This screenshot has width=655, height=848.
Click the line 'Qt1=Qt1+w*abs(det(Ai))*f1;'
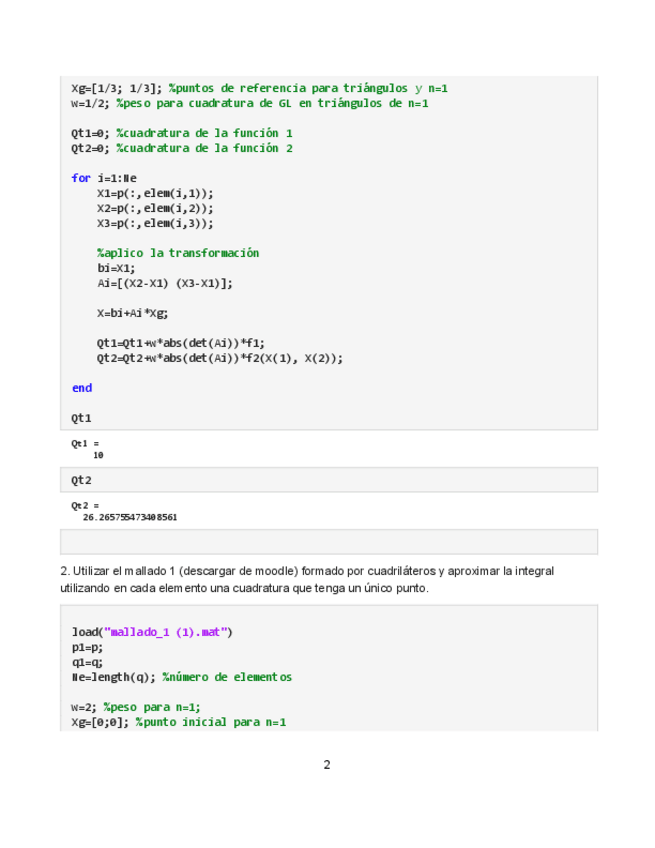click(x=181, y=343)
